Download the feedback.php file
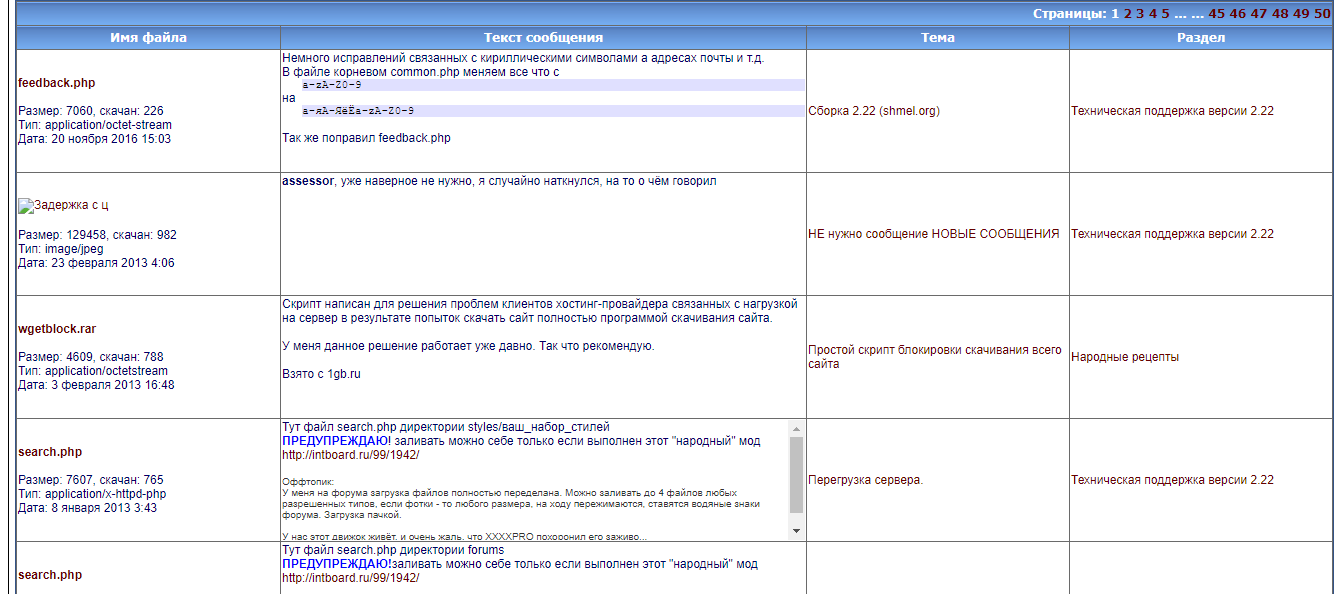The width and height of the screenshot is (1335, 594). coord(57,83)
